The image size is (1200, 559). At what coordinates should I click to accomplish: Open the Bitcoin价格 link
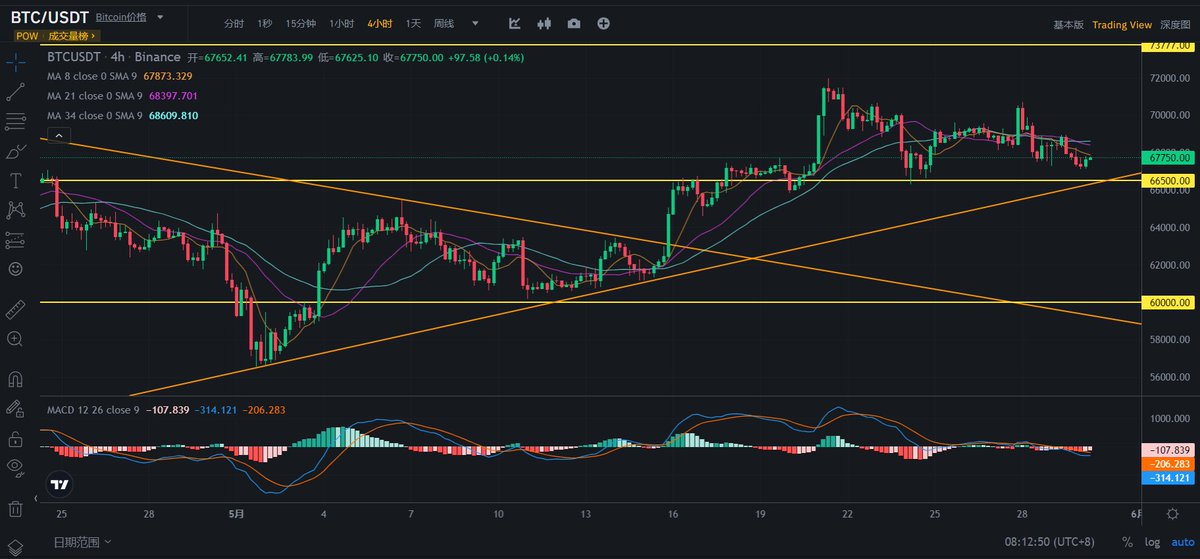coord(122,17)
